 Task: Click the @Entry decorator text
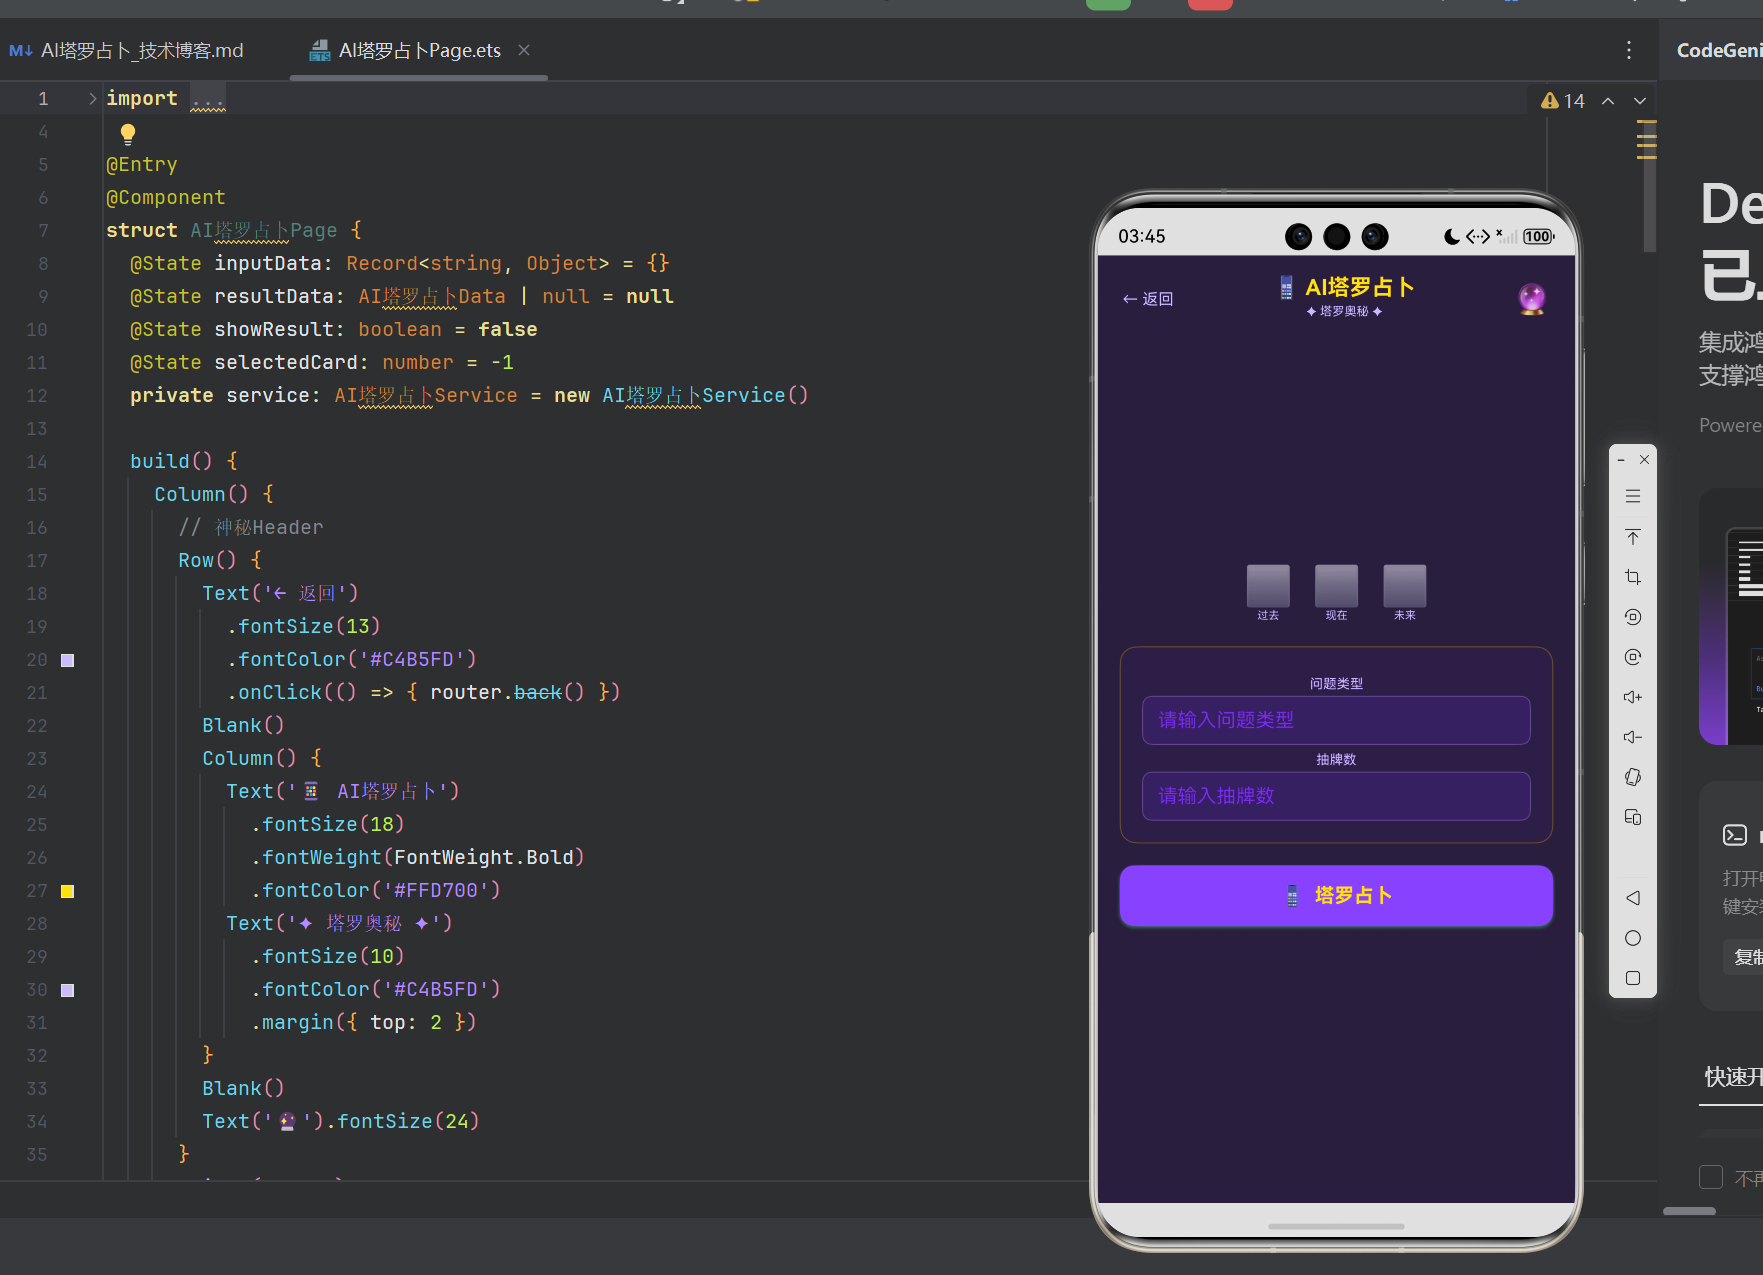pyautogui.click(x=142, y=164)
